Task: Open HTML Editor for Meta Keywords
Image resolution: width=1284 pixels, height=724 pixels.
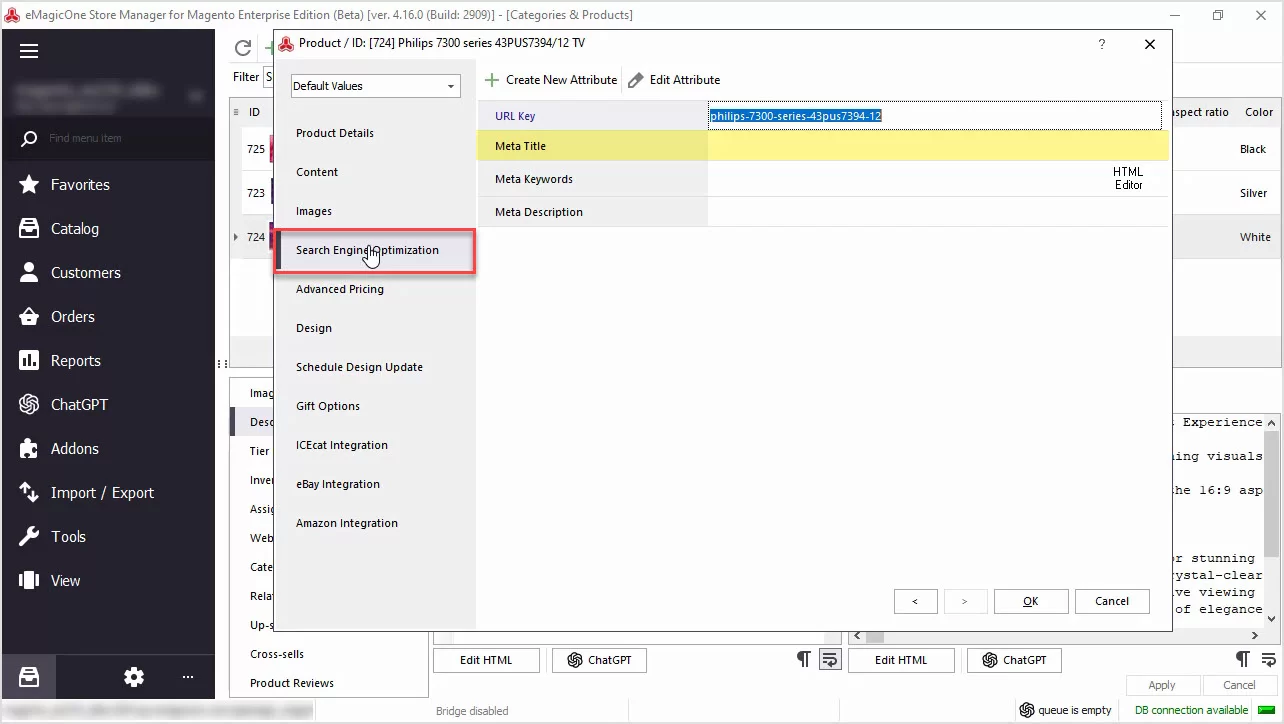Action: 1128,179
